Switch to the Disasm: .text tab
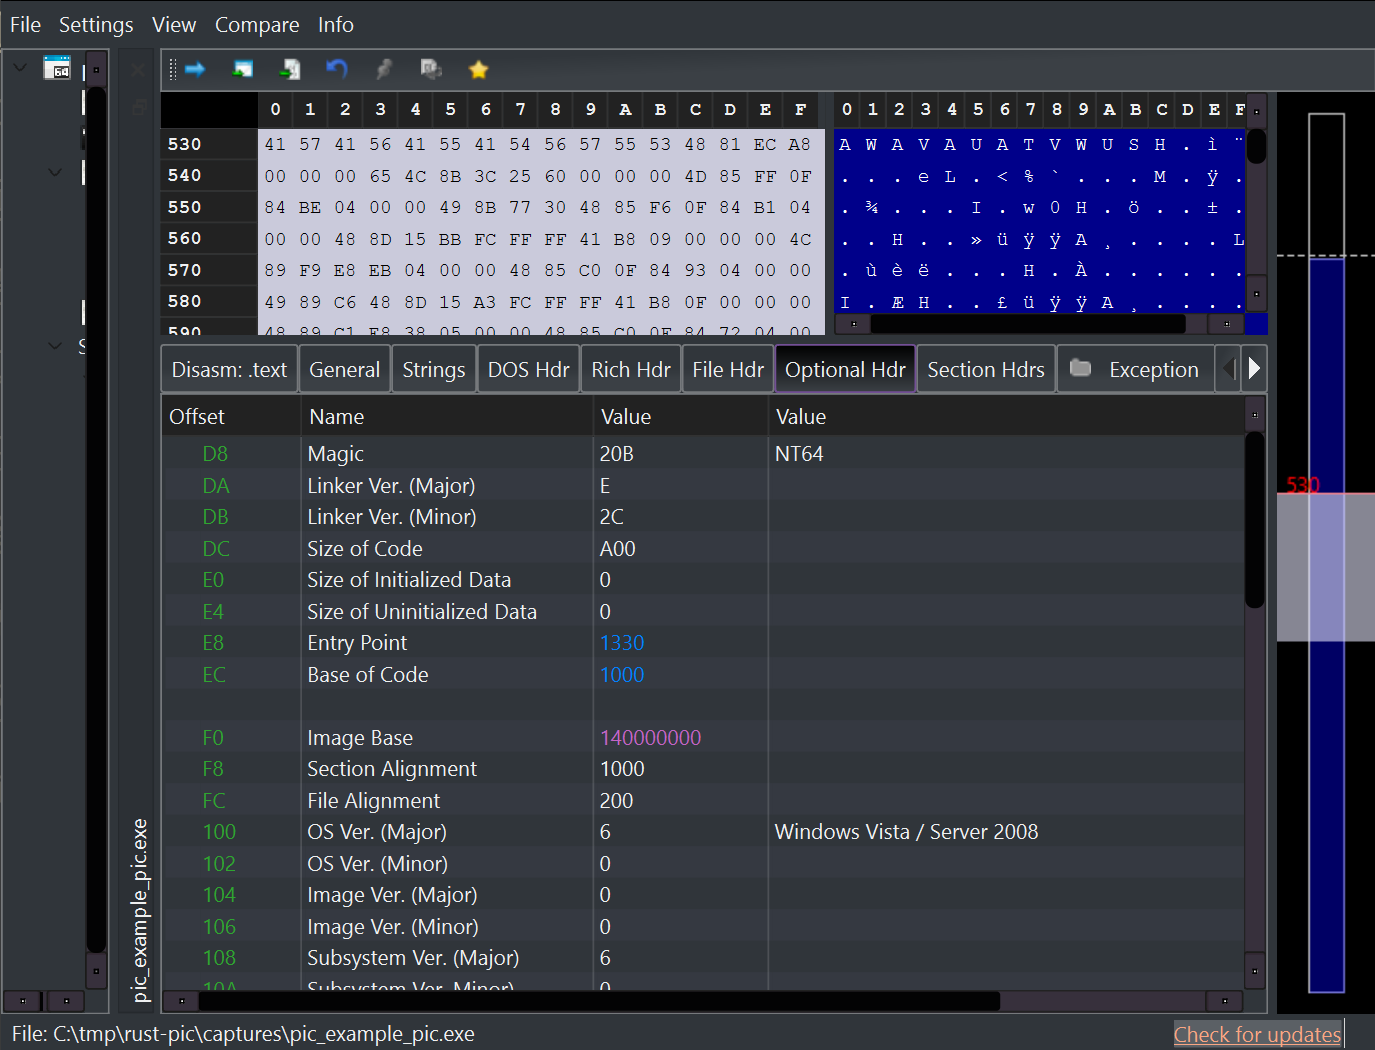 229,370
